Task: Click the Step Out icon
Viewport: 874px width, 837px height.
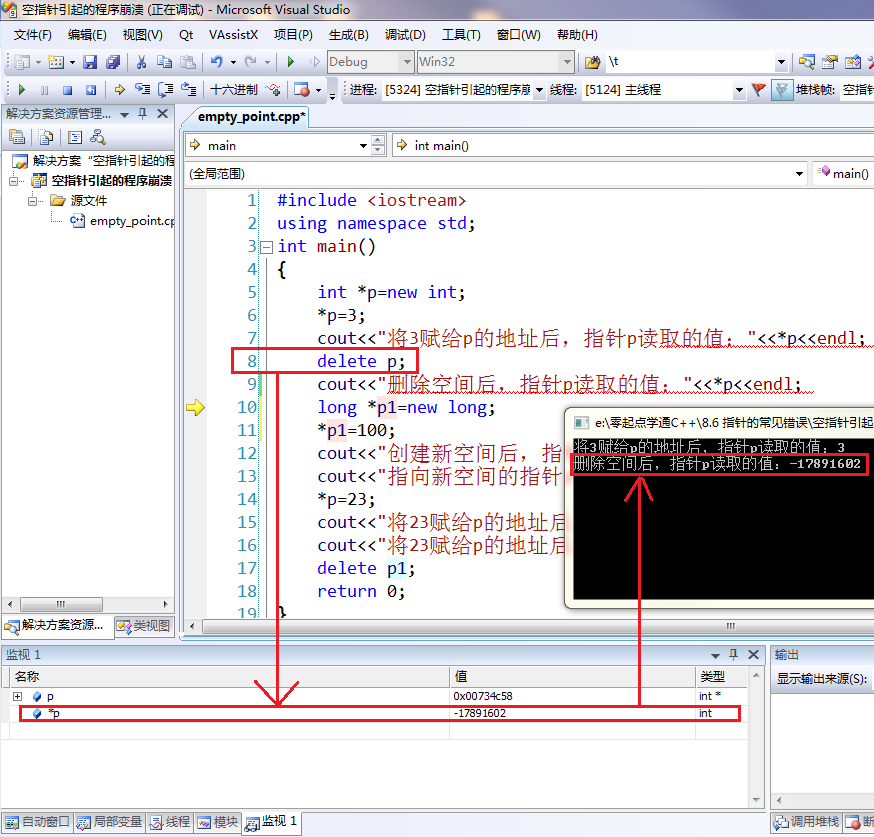Action: point(189,90)
